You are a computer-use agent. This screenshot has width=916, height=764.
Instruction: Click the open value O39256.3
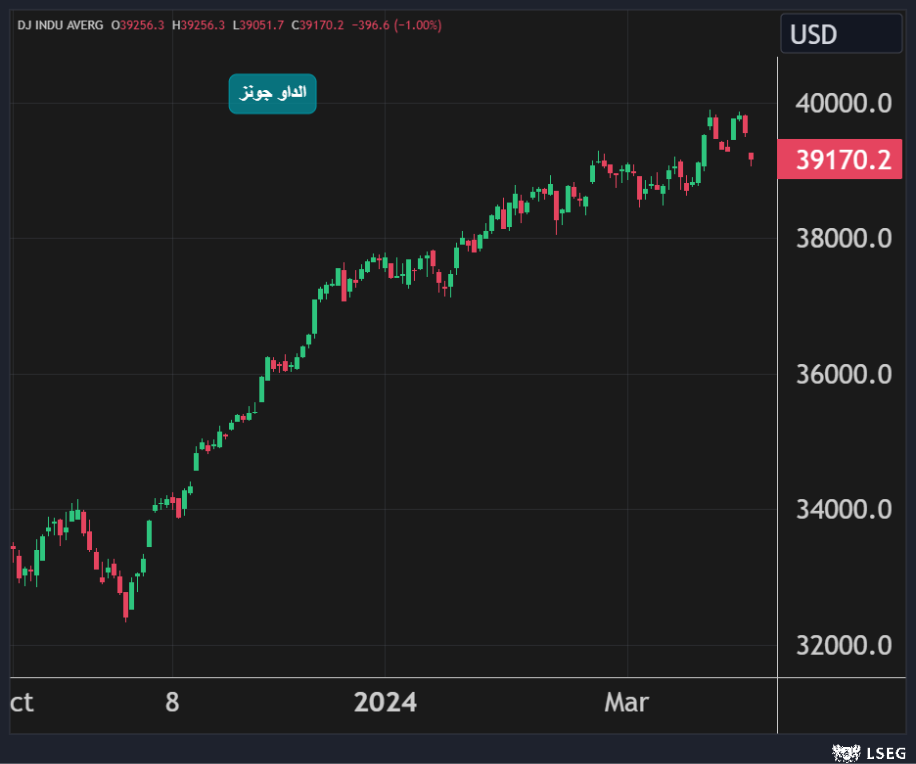coord(140,24)
